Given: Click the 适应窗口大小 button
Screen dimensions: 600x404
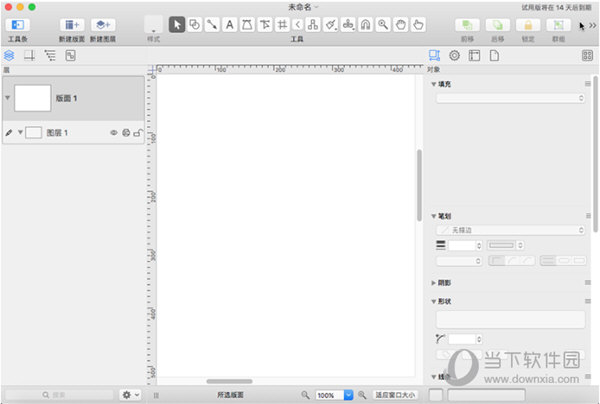Looking at the screenshot, I should (394, 395).
